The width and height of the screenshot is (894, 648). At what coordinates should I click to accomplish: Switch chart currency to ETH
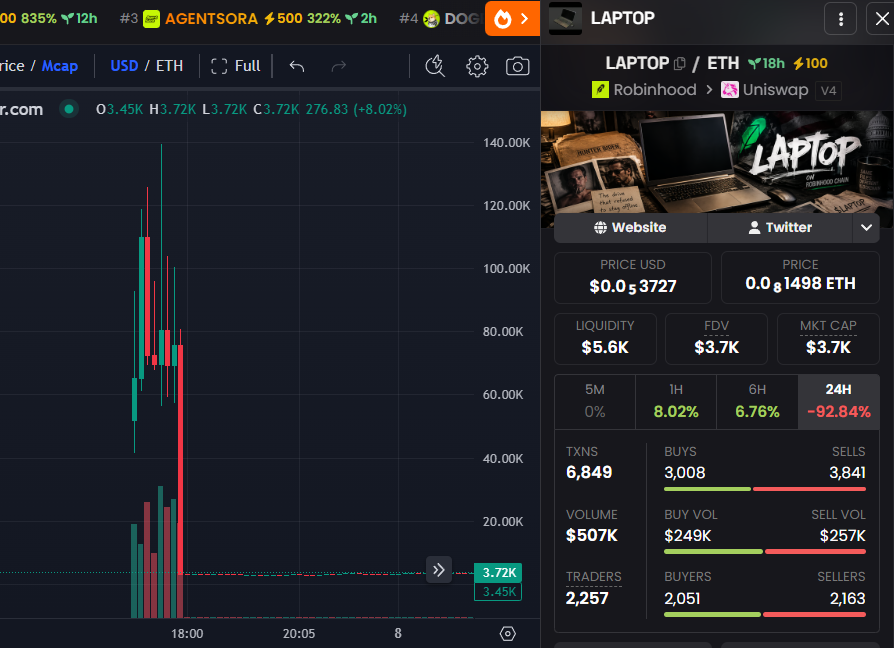click(x=169, y=66)
